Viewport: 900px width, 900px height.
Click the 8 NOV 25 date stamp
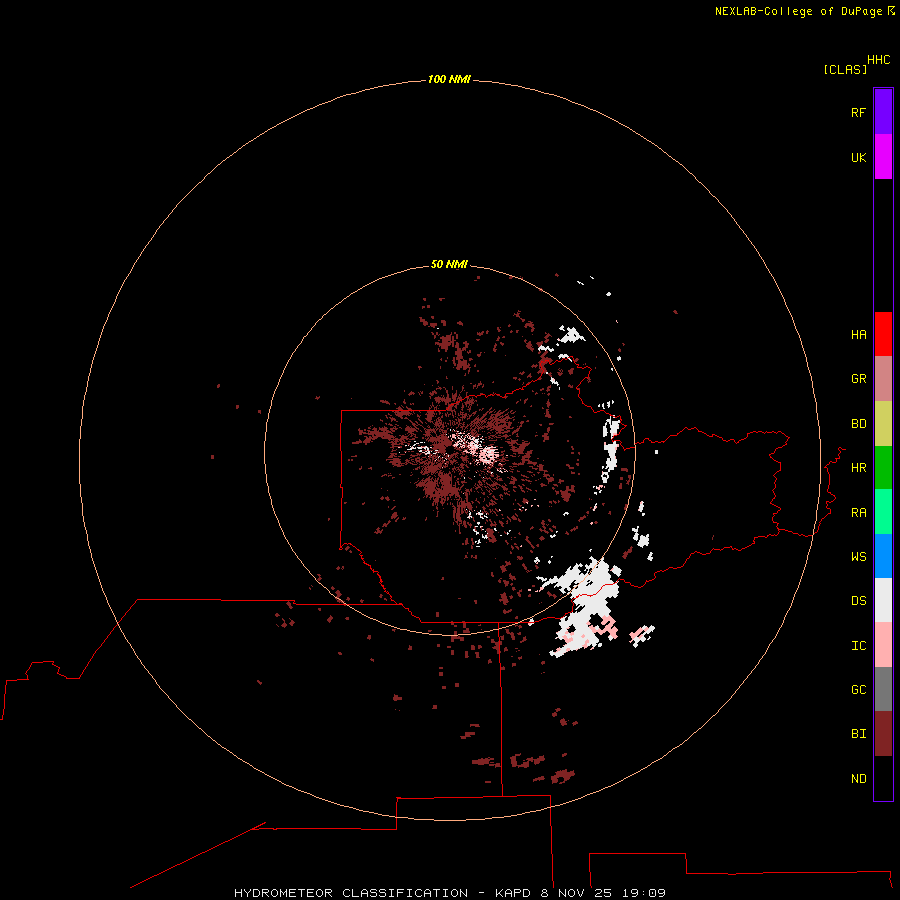click(x=576, y=893)
